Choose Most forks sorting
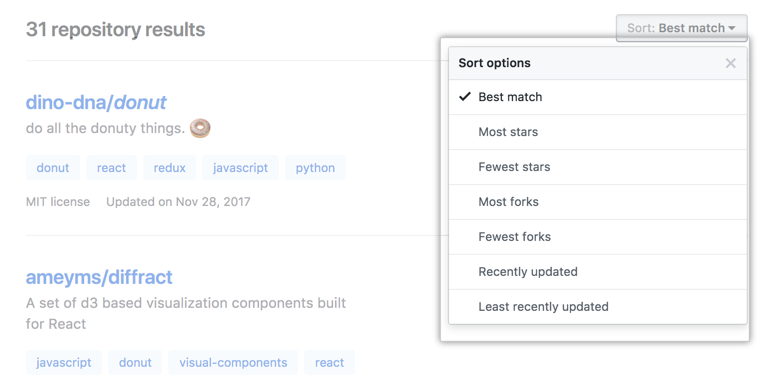The width and height of the screenshot is (775, 379). [598, 202]
